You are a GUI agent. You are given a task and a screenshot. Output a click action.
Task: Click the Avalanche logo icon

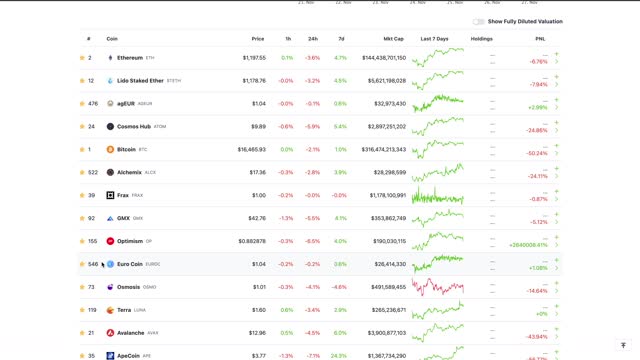click(x=110, y=333)
